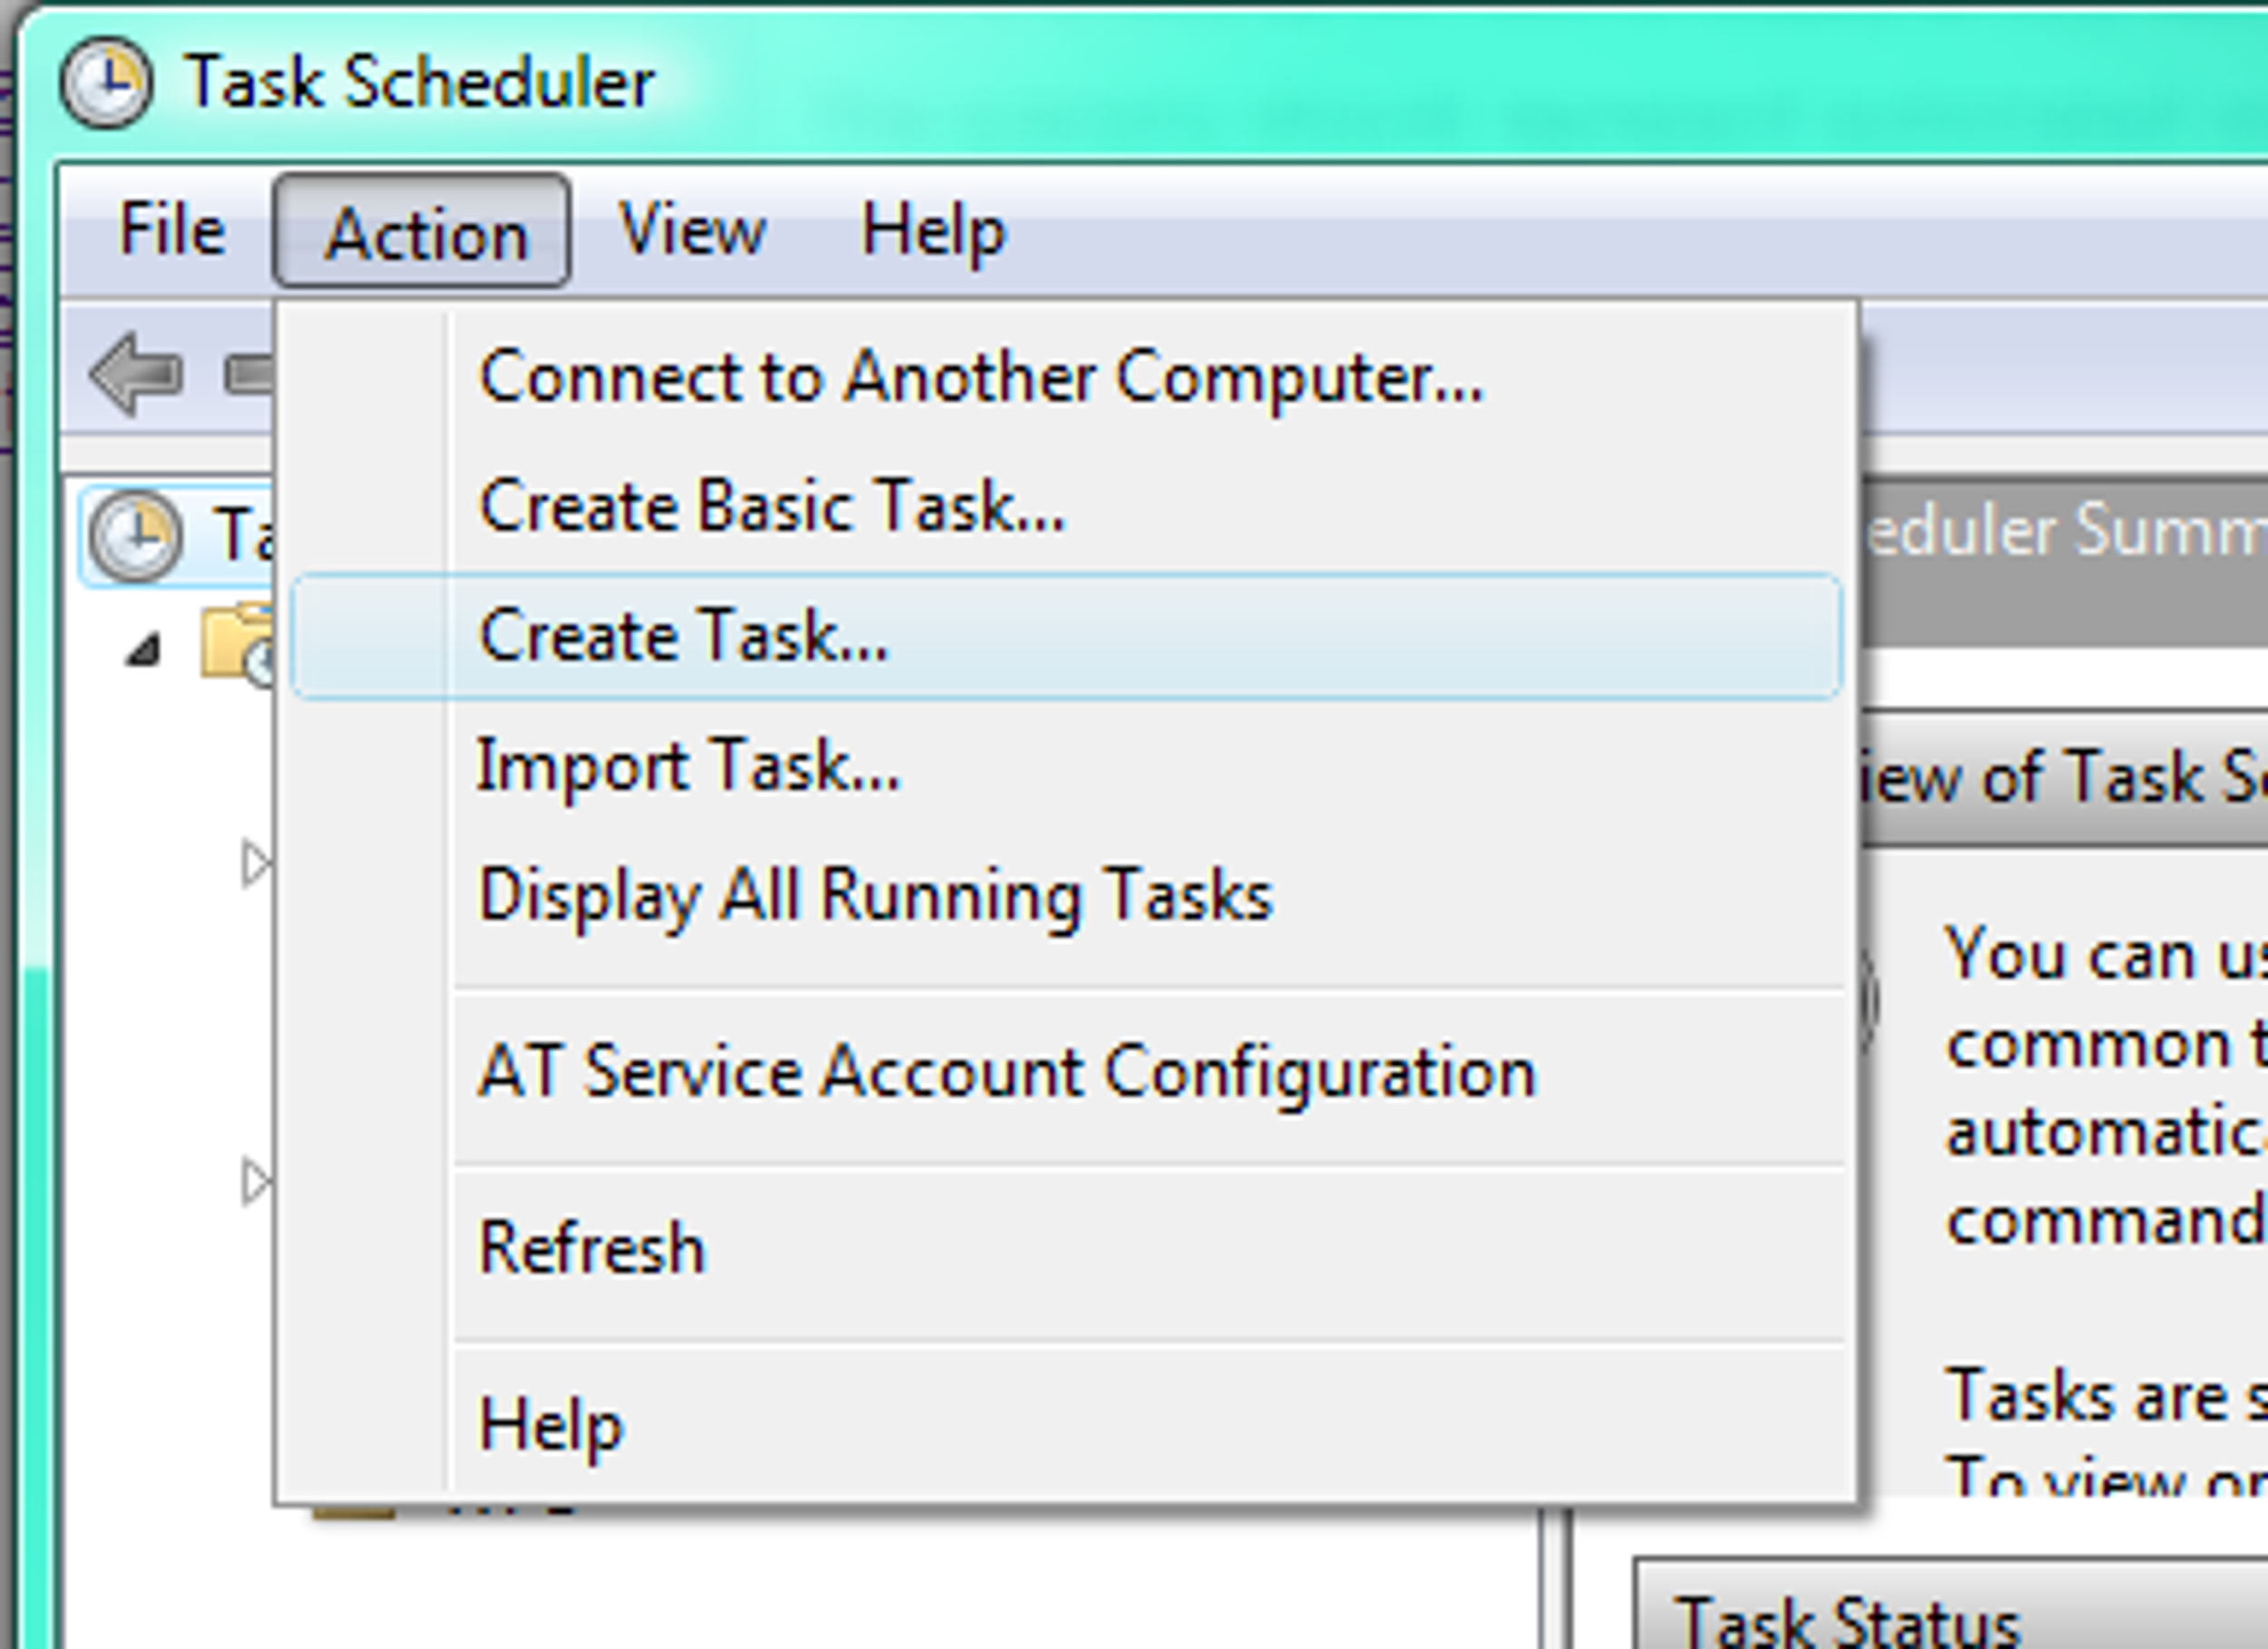Choose Display All Running Tasks

(875, 895)
